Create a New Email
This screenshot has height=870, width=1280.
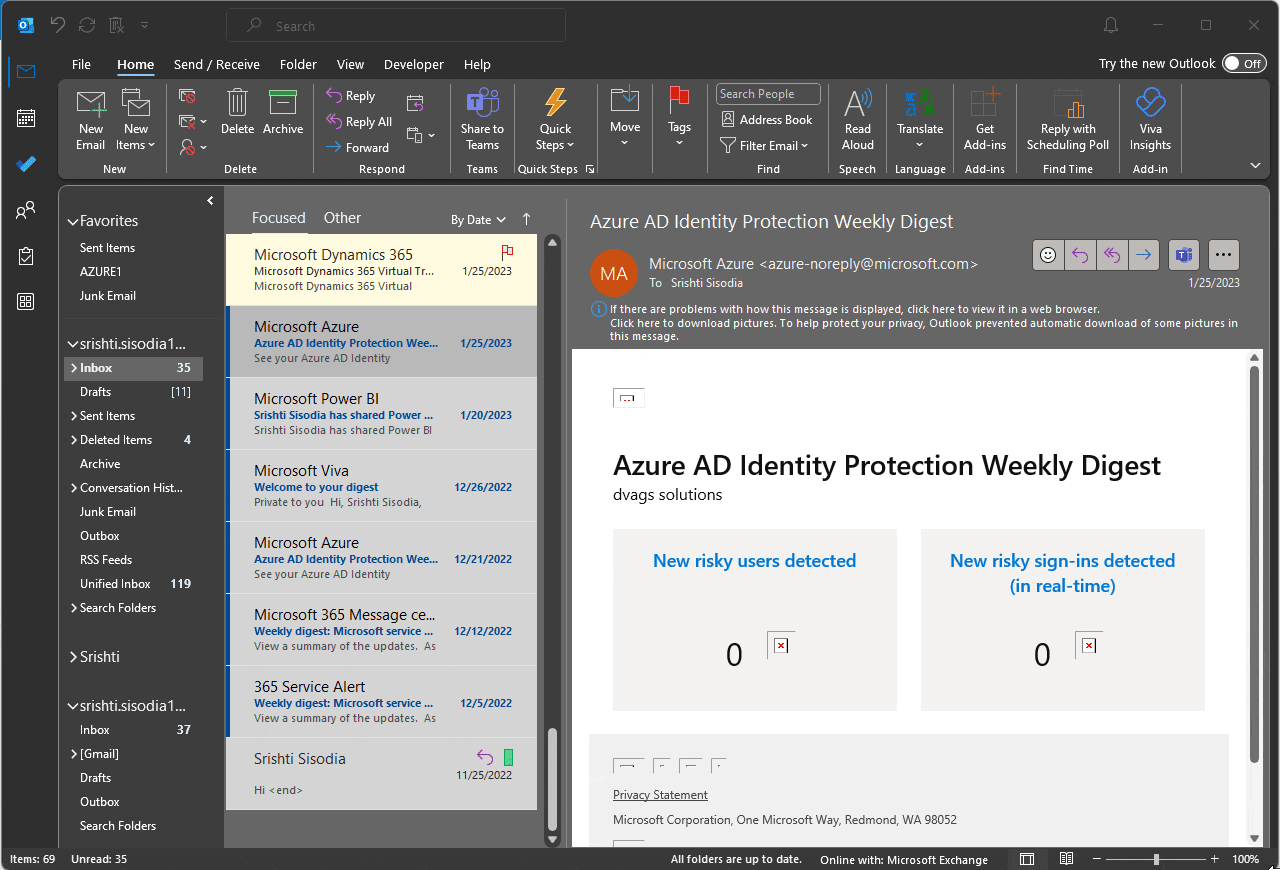pos(91,119)
